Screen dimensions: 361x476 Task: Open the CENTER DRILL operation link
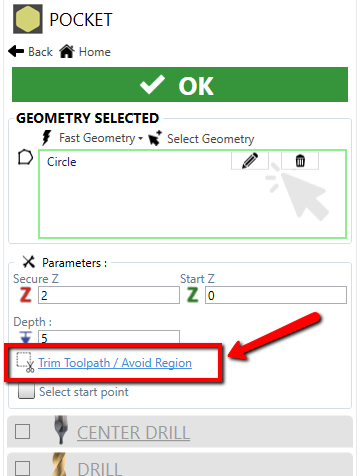tap(133, 433)
